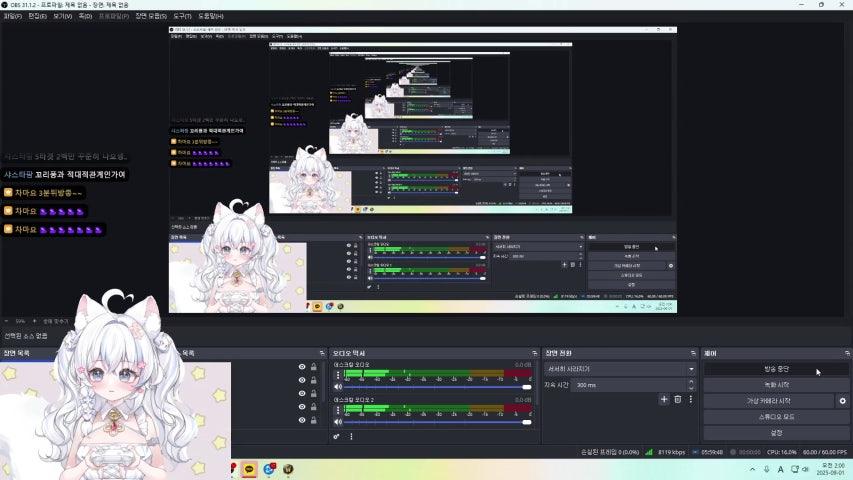Screen dimensions: 853x480
Task: Hide the third source with its eye
Action: point(302,393)
